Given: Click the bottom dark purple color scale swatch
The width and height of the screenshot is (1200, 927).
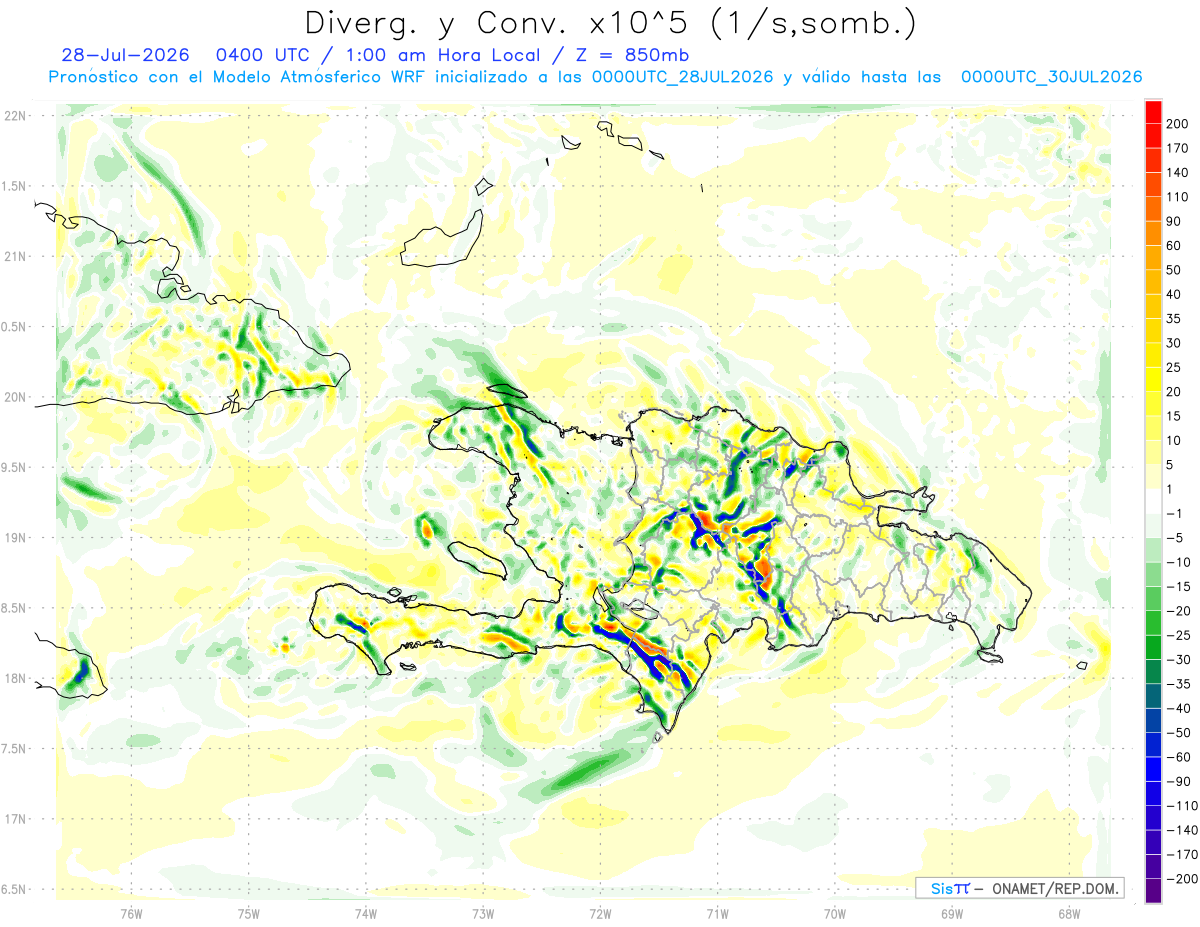Looking at the screenshot, I should click(x=1153, y=890).
